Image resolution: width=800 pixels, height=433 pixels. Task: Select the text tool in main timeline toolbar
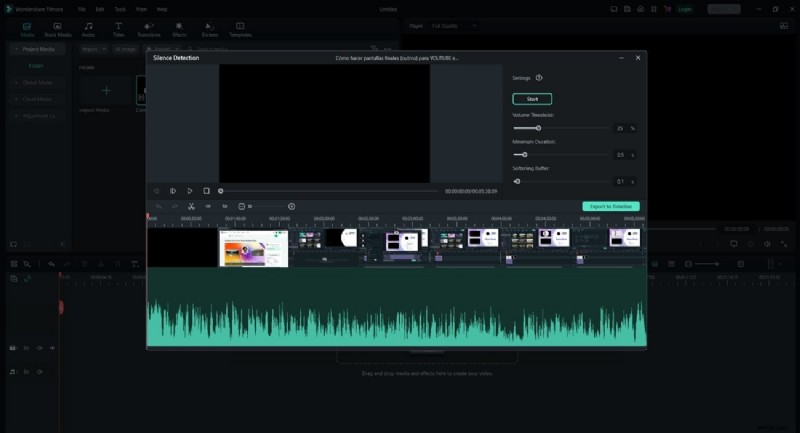click(x=135, y=264)
